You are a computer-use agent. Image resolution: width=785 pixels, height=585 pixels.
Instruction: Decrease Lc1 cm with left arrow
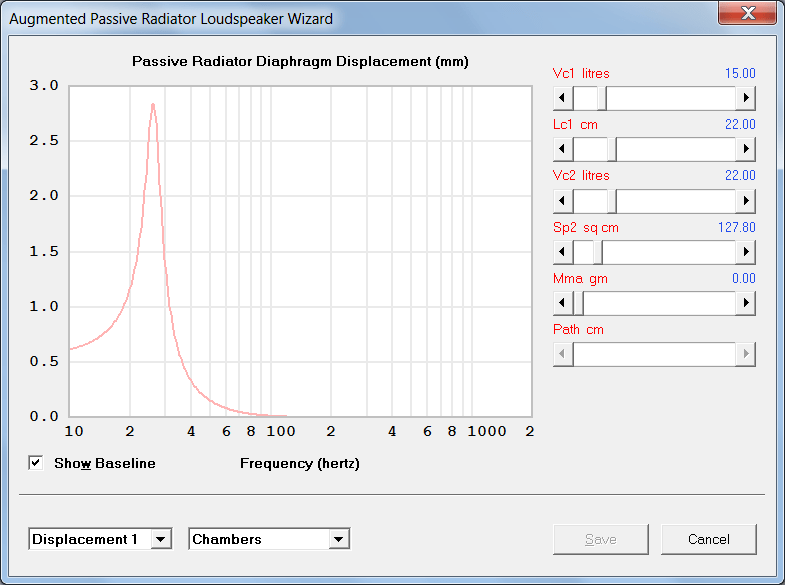coord(563,149)
